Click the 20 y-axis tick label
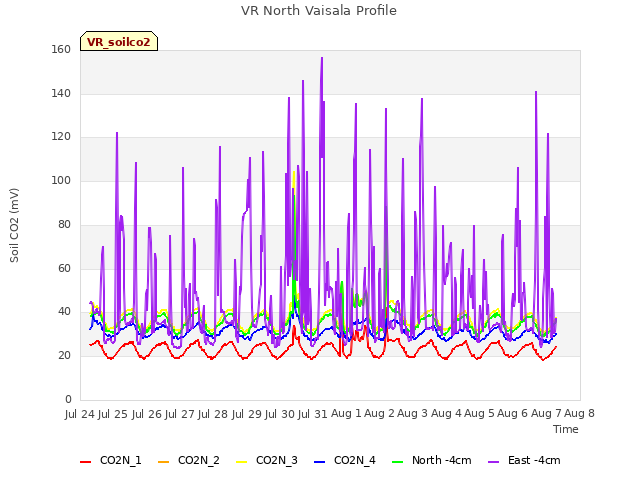The image size is (640, 480). [64, 356]
